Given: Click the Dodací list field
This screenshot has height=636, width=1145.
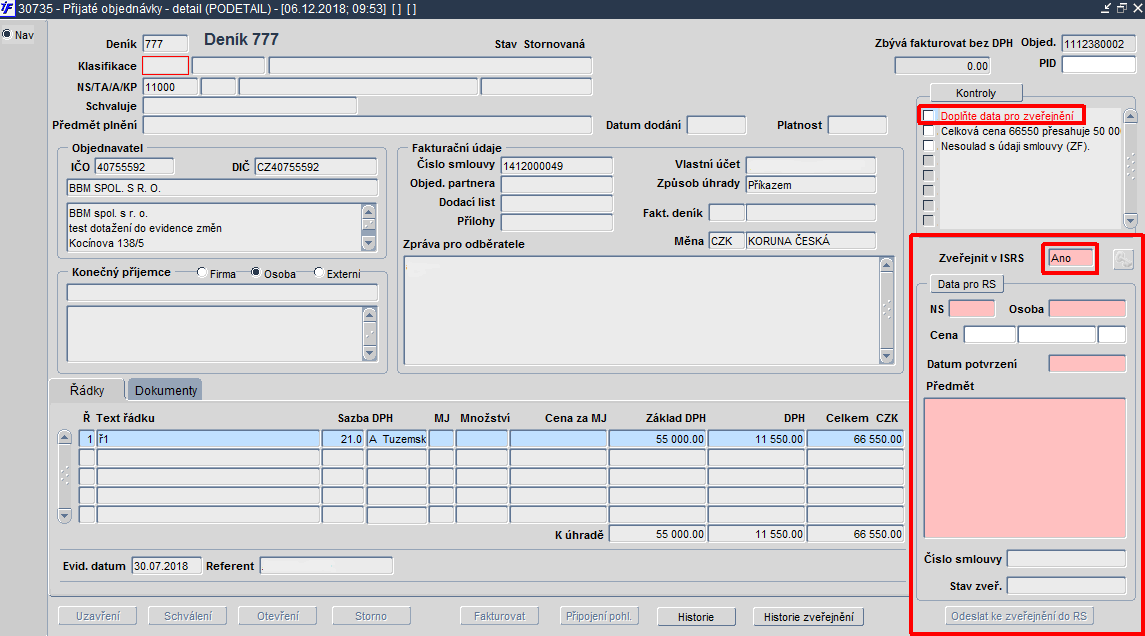Looking at the screenshot, I should pos(556,203).
